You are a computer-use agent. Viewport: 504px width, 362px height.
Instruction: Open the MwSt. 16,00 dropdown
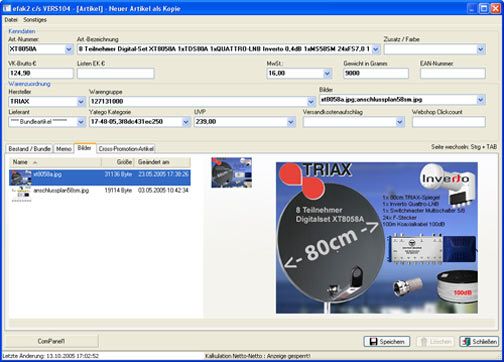point(327,73)
